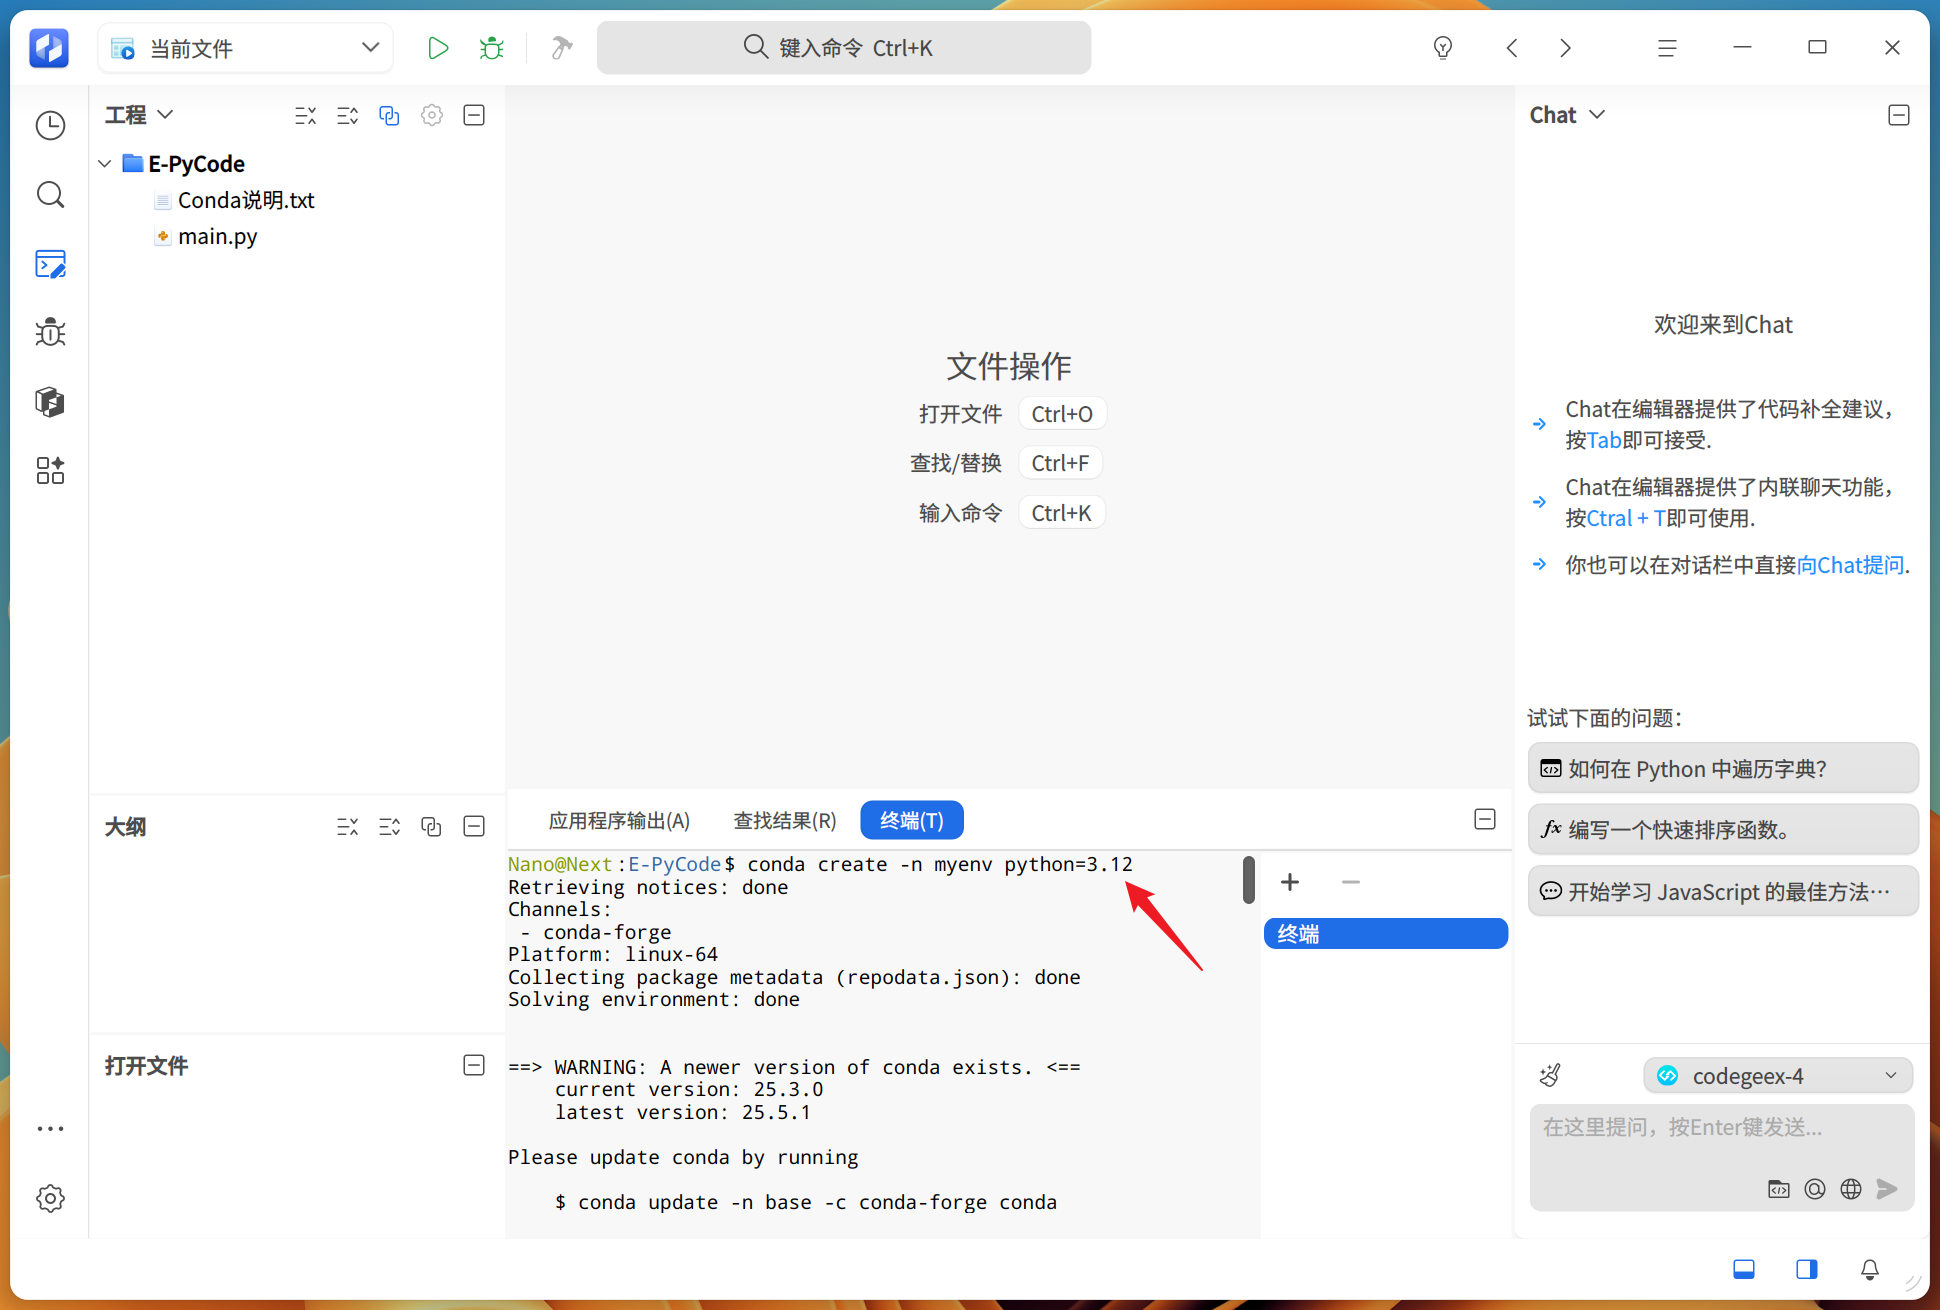Toggle editor linking in the project panel

[x=389, y=115]
